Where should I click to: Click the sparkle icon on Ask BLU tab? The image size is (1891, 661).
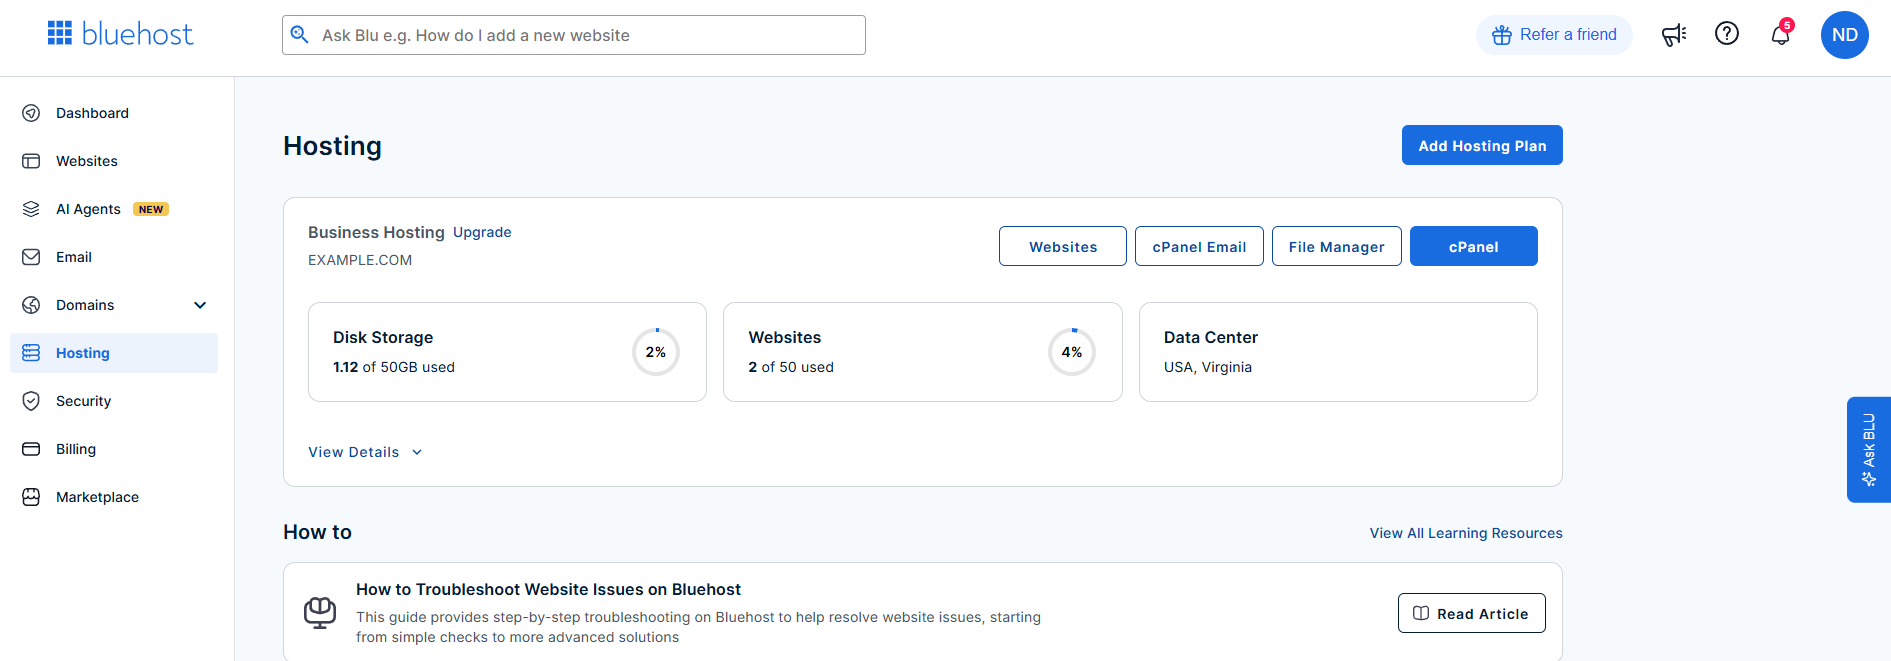[x=1869, y=479]
